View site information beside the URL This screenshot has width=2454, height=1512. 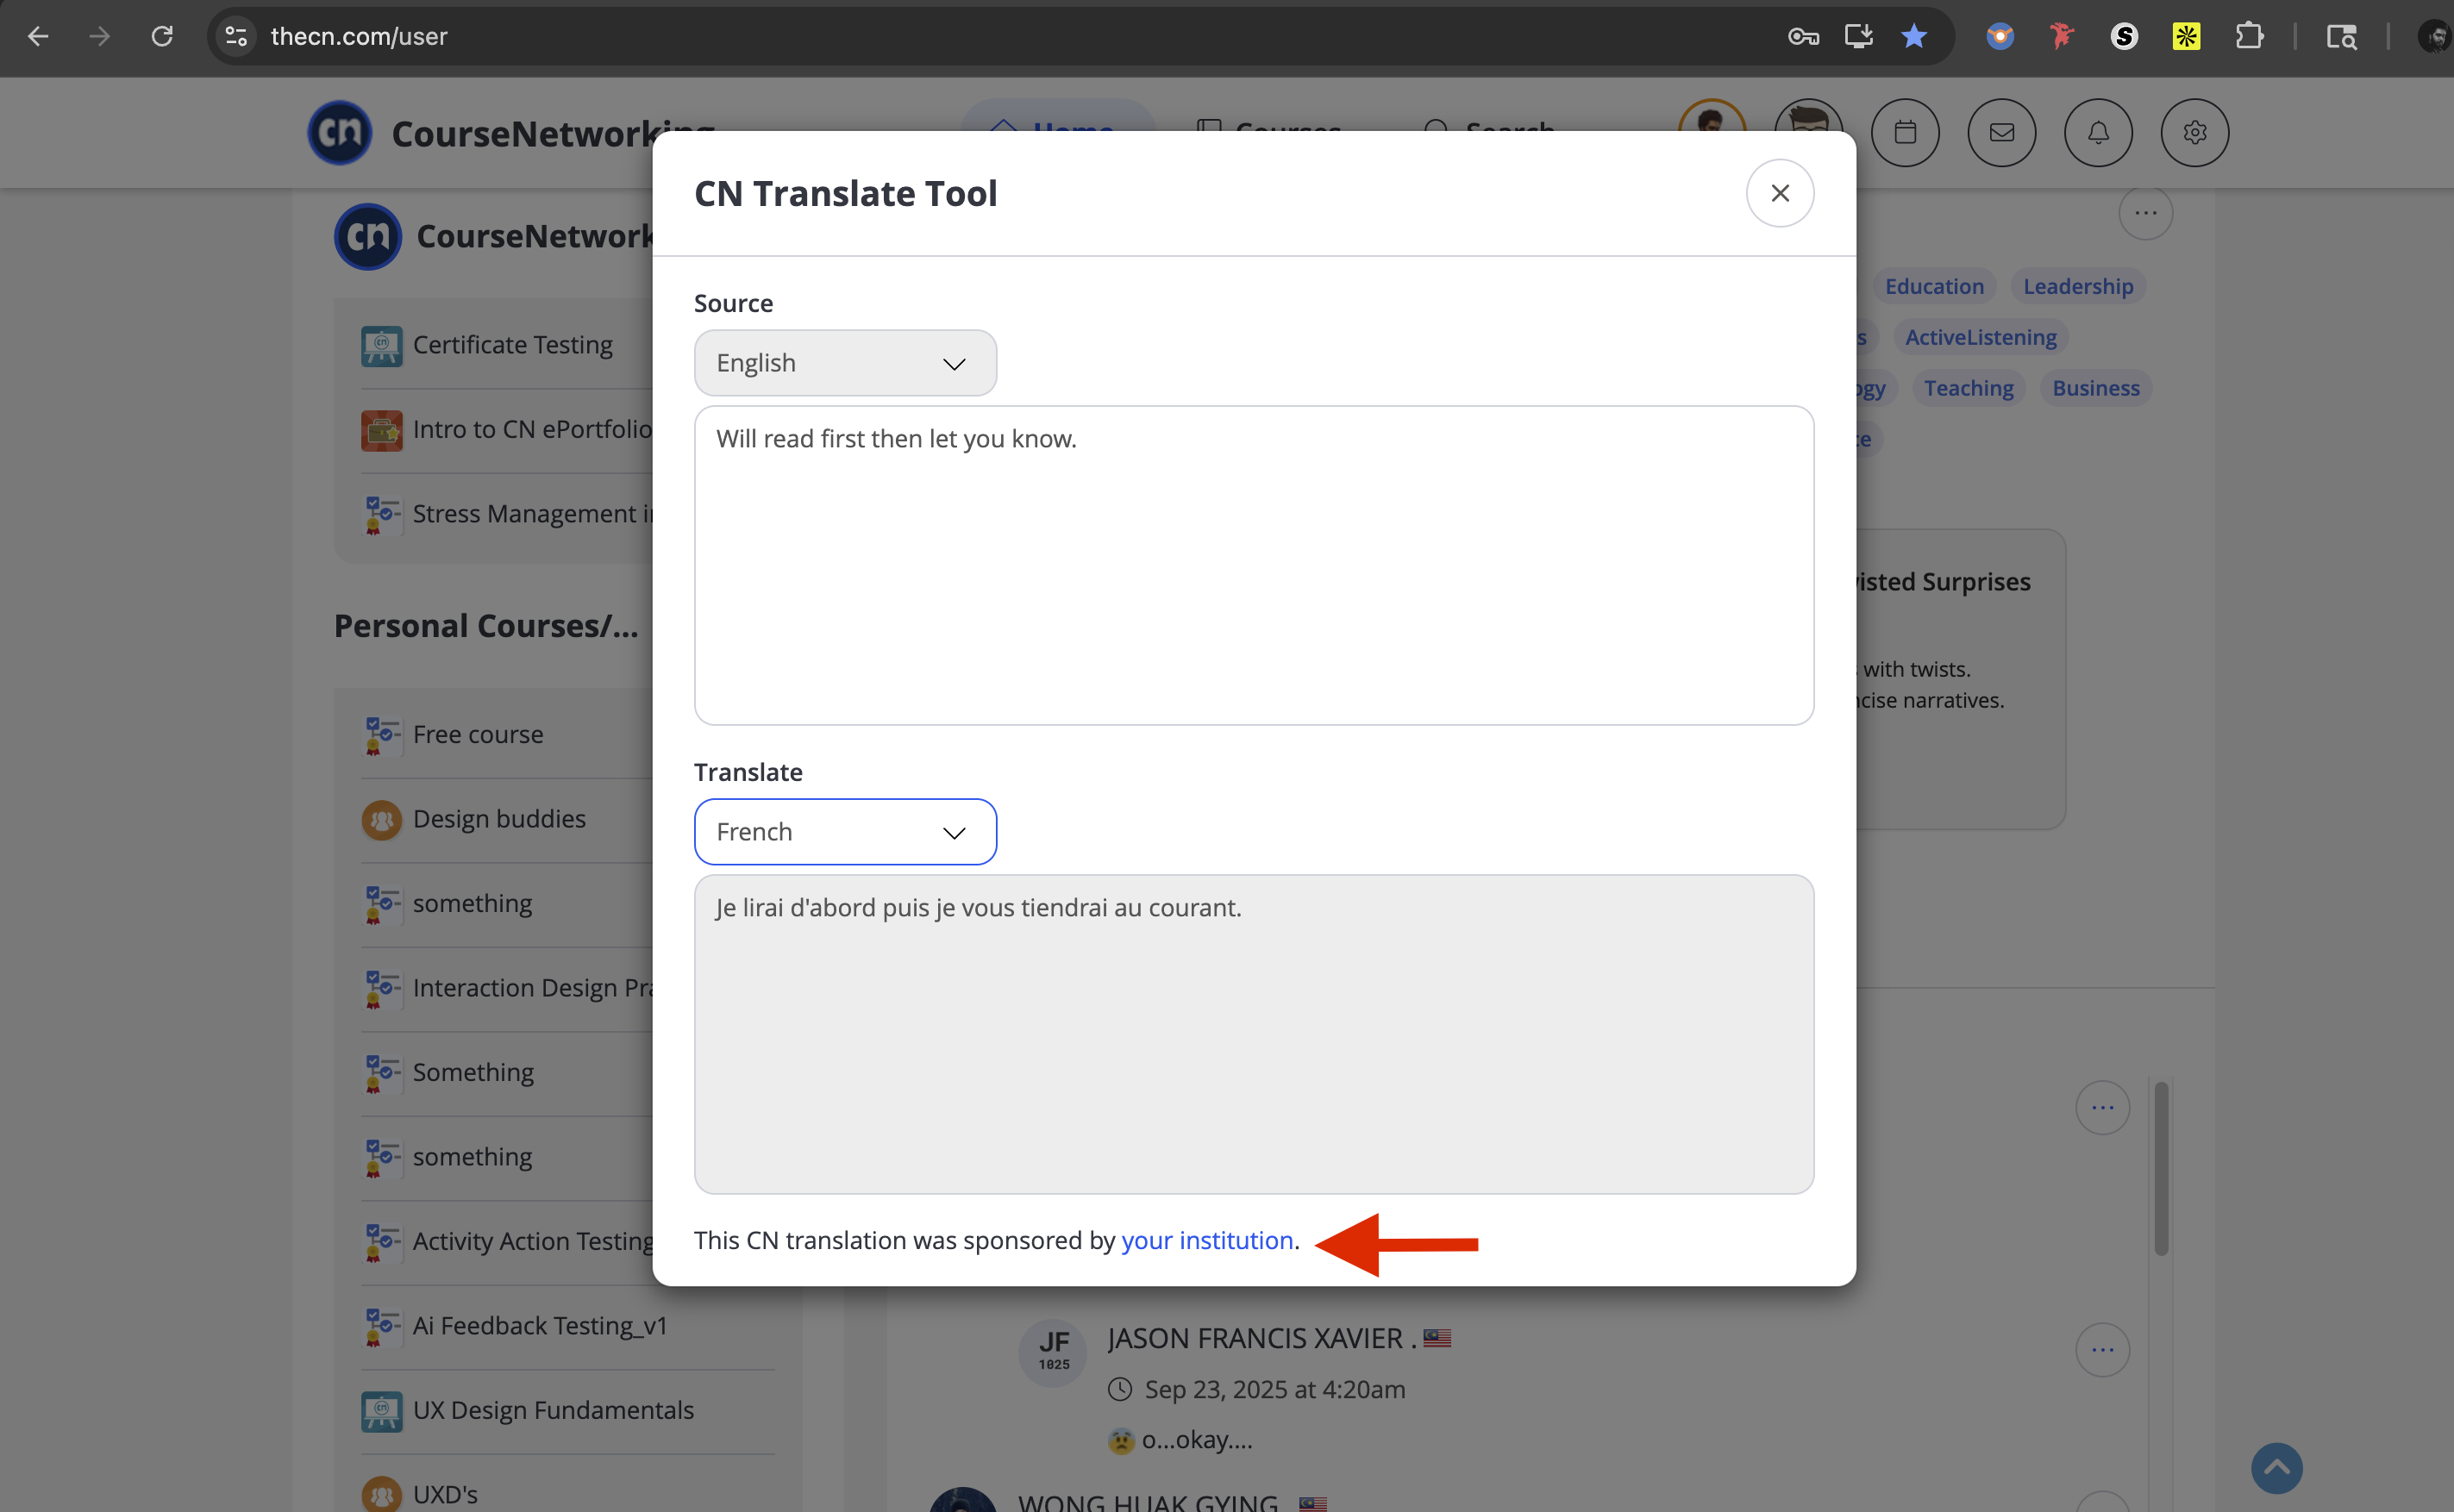click(x=237, y=37)
